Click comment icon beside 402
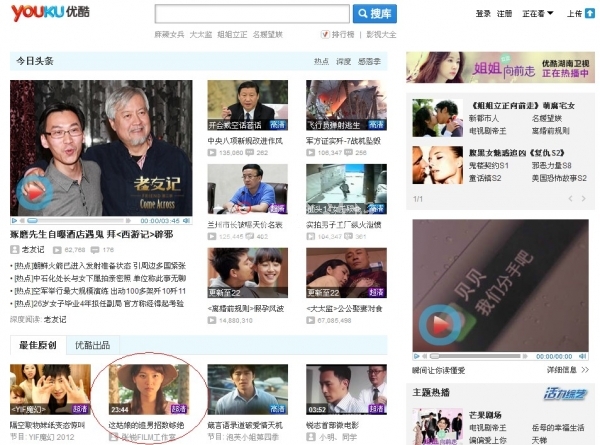600x445 pixels. (x=249, y=236)
